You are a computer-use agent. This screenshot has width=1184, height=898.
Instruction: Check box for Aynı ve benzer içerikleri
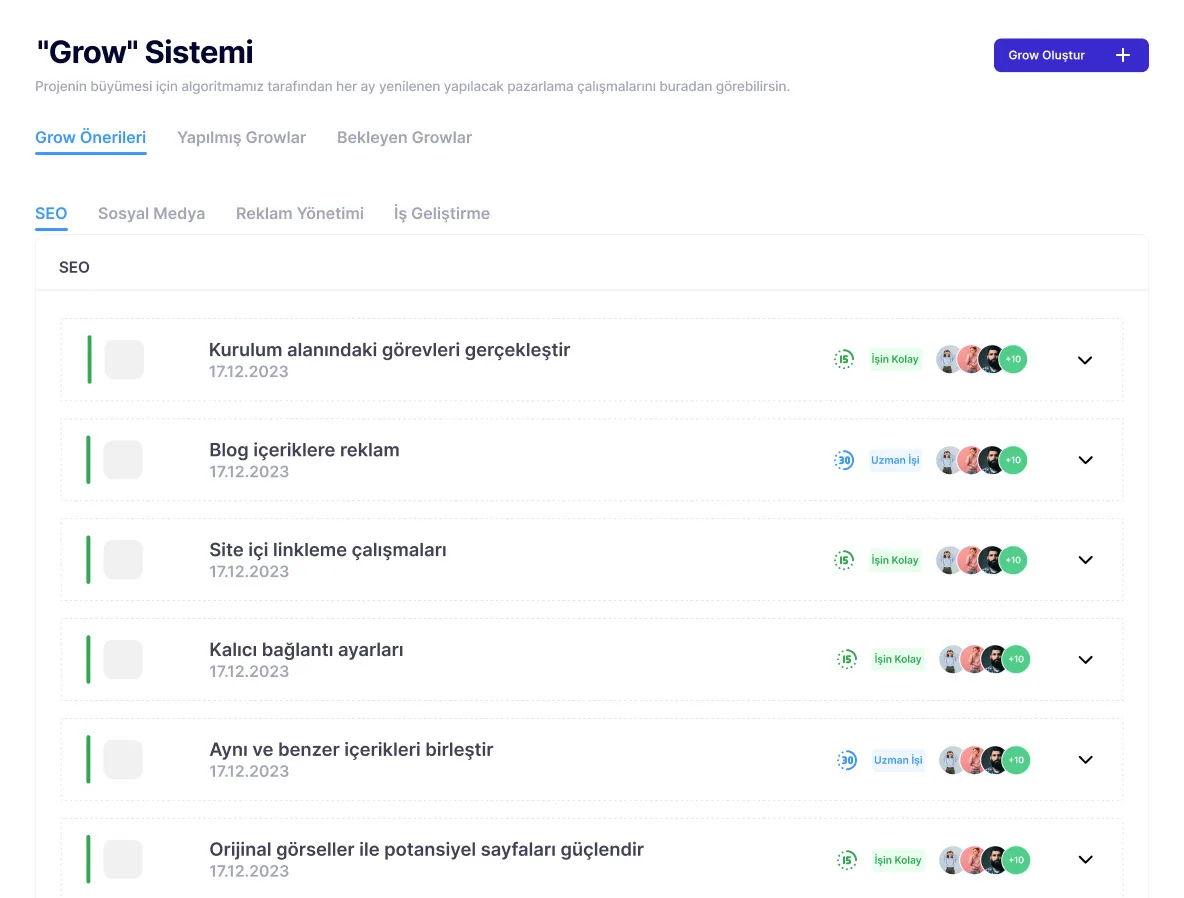pyautogui.click(x=123, y=759)
